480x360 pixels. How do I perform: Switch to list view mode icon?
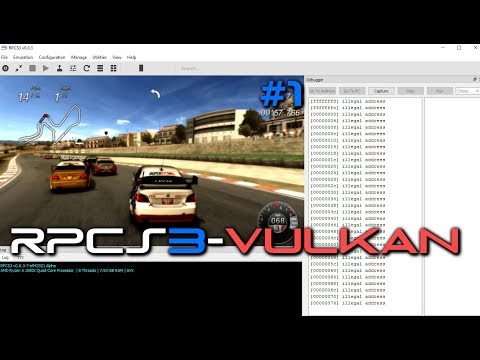100,68
